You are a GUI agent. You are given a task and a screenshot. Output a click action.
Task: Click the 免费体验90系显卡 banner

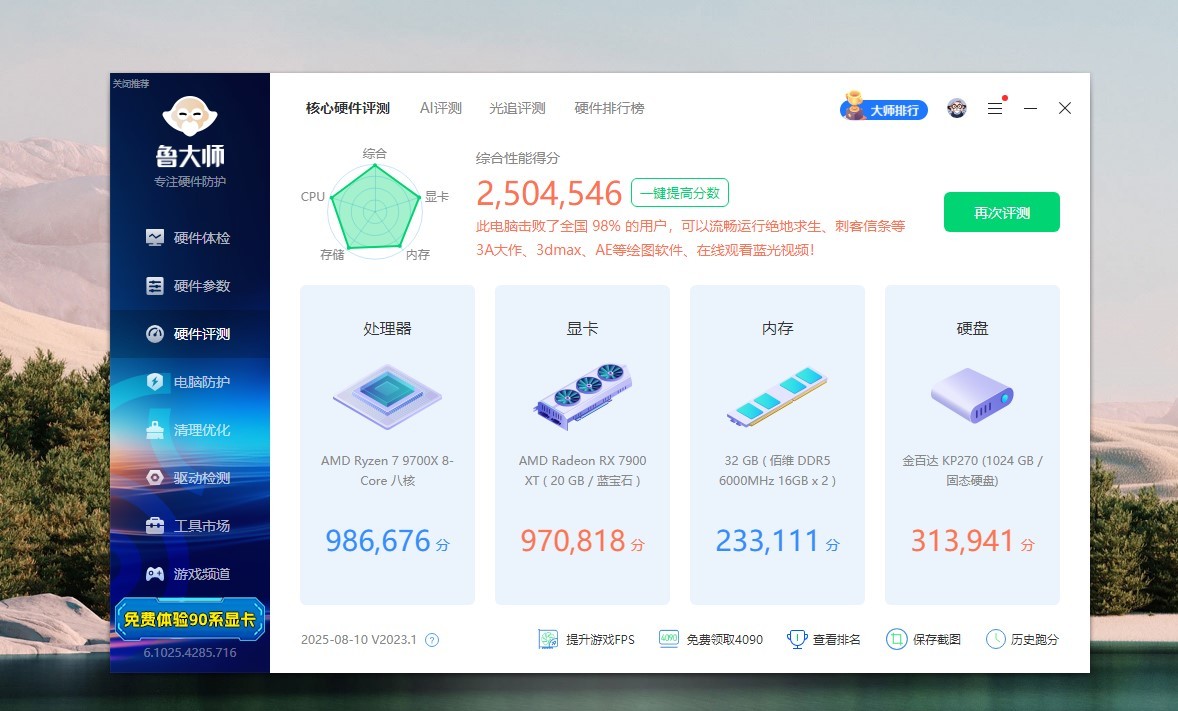(189, 619)
